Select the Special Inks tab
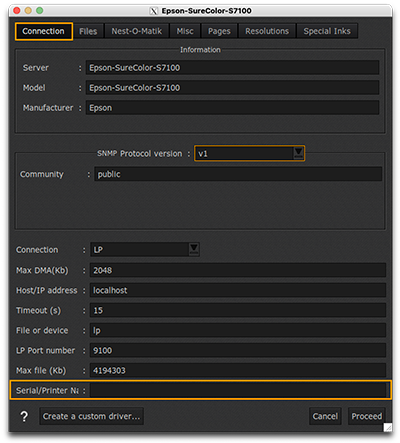 point(327,31)
